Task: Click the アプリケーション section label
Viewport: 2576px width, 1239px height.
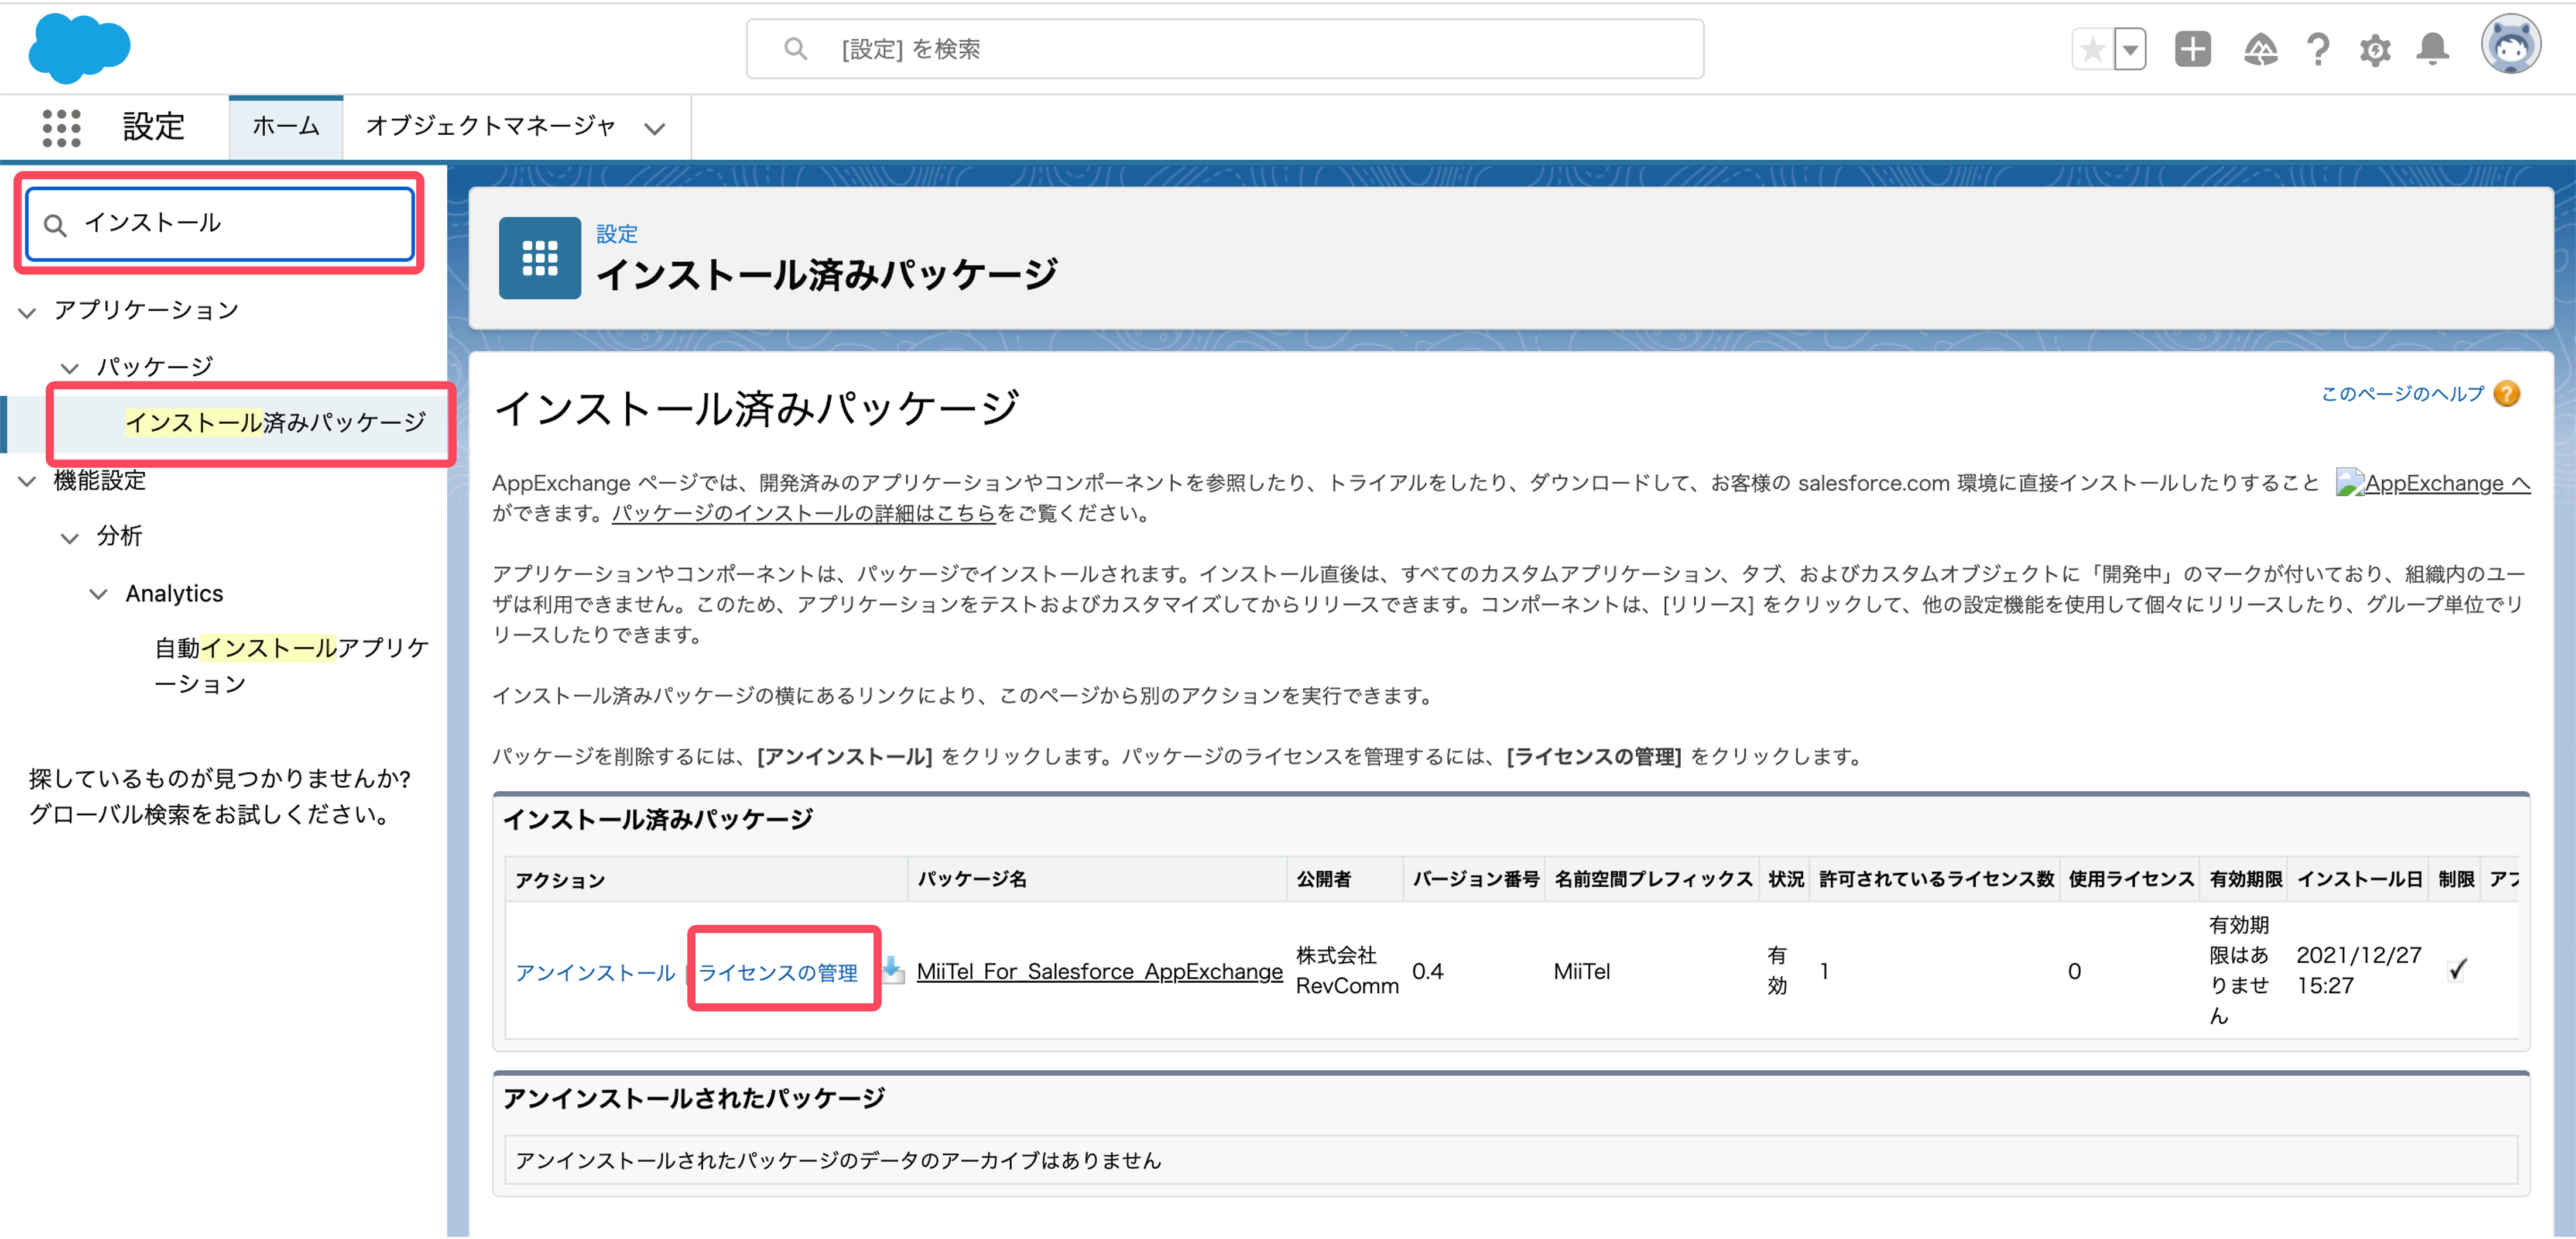Action: tap(147, 310)
